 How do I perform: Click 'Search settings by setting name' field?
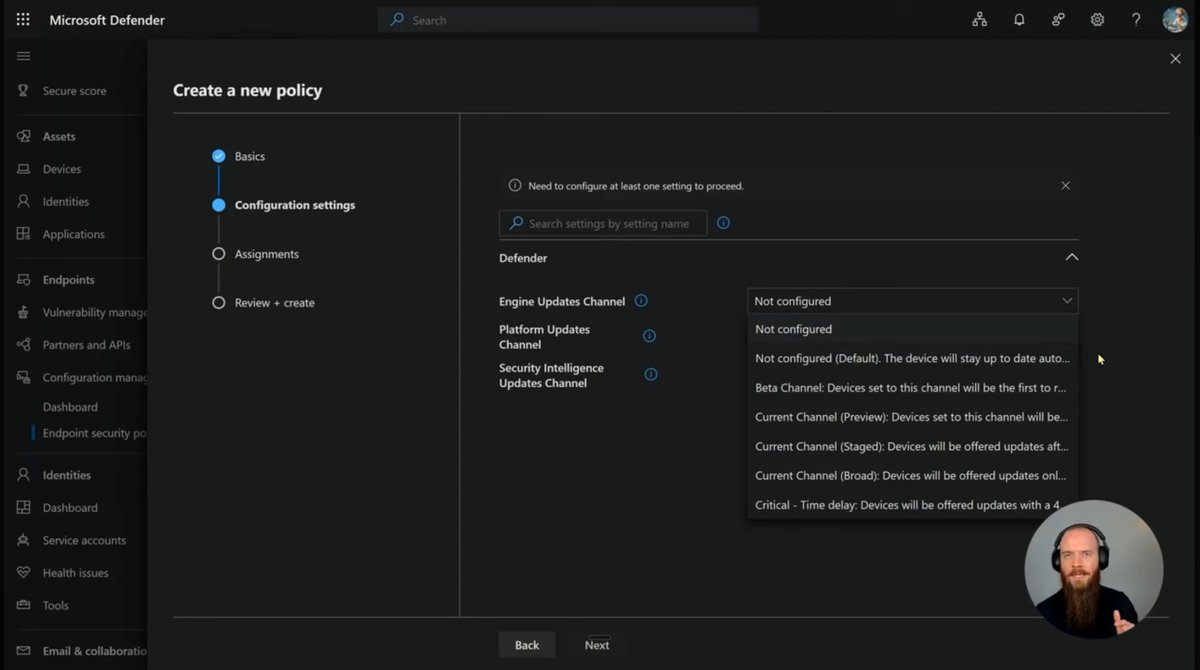(603, 223)
